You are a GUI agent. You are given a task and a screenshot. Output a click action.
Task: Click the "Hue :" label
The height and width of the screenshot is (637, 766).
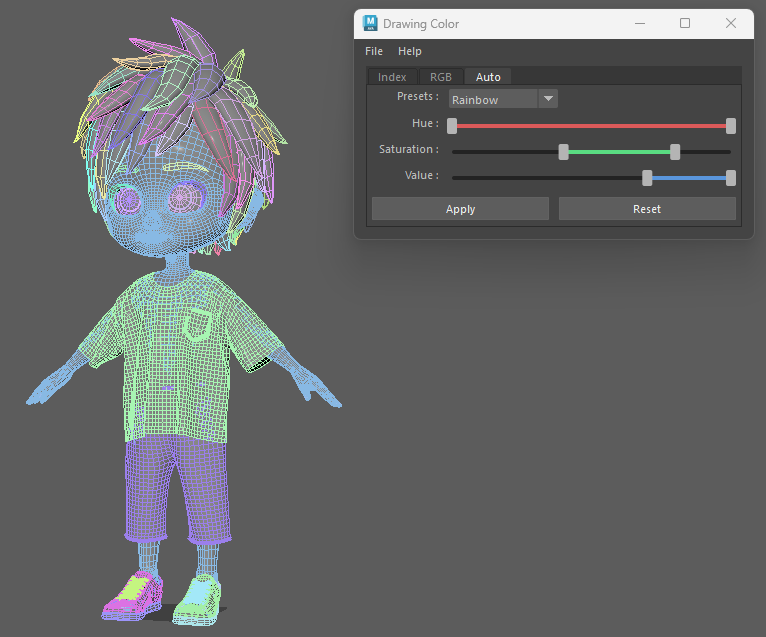pyautogui.click(x=425, y=123)
